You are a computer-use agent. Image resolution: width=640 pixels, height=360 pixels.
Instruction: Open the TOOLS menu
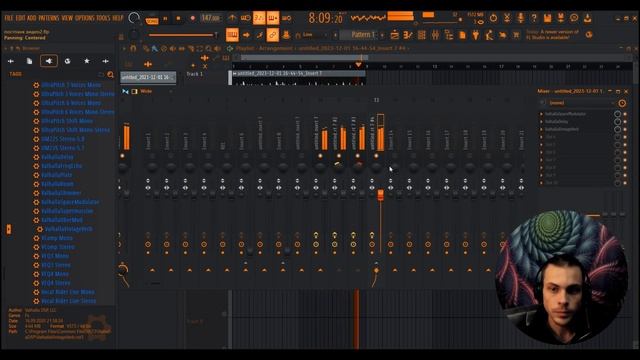[104, 18]
